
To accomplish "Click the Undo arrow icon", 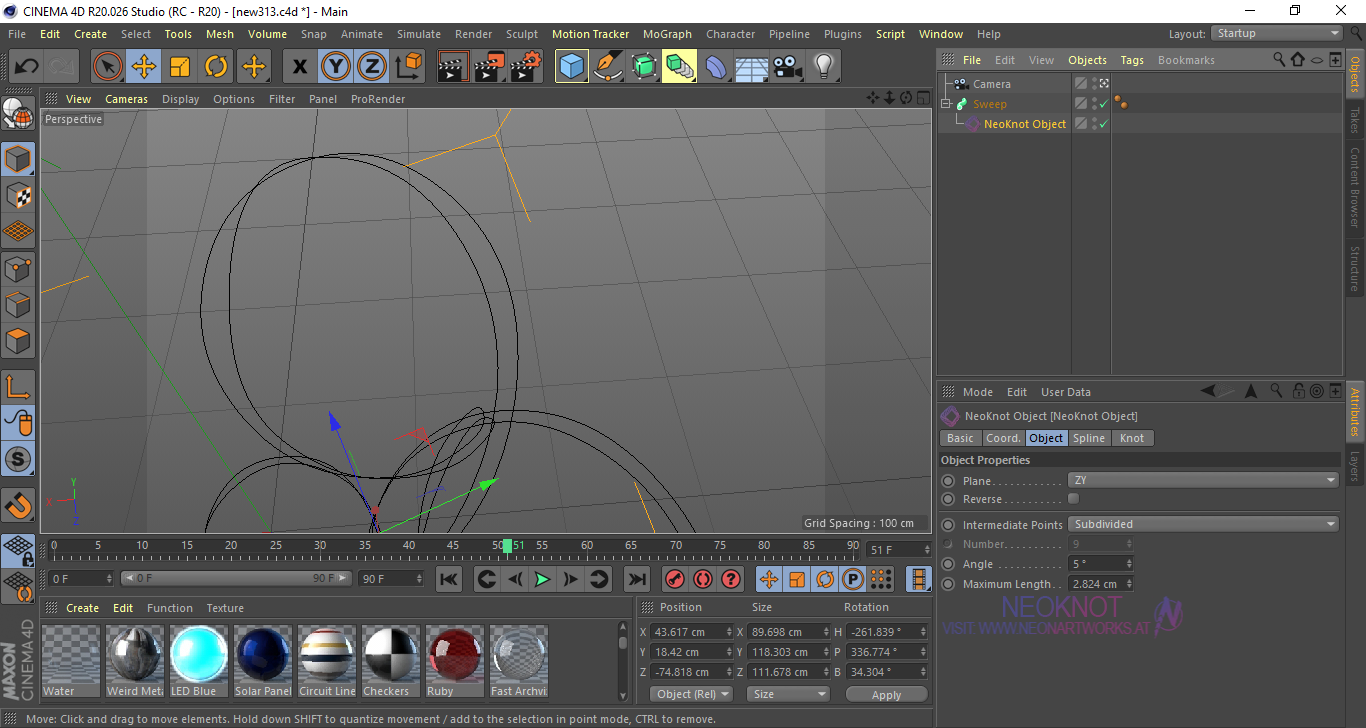I will [26, 67].
